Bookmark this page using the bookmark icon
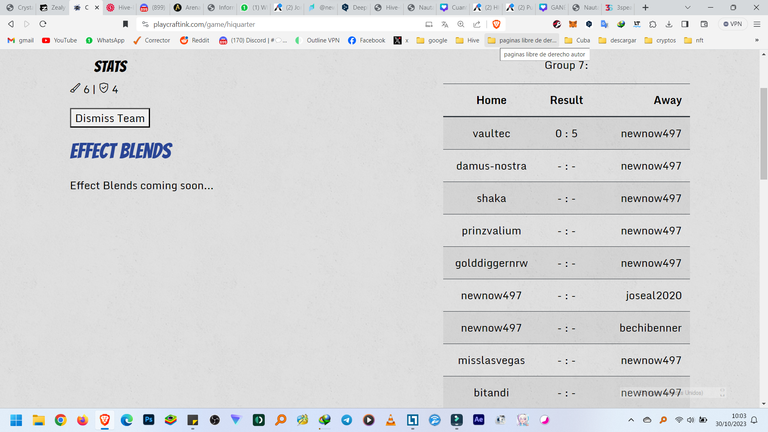Image resolution: width=768 pixels, height=432 pixels. point(125,24)
